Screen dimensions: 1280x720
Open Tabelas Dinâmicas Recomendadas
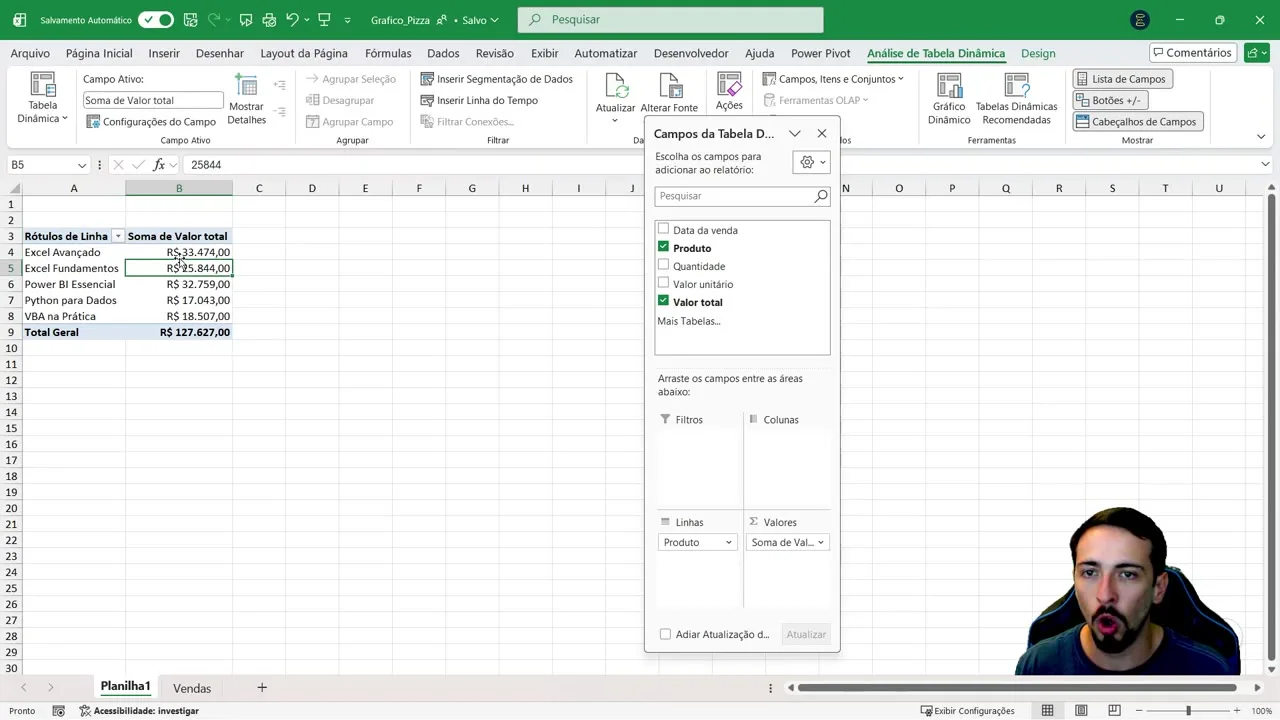[x=1016, y=99]
